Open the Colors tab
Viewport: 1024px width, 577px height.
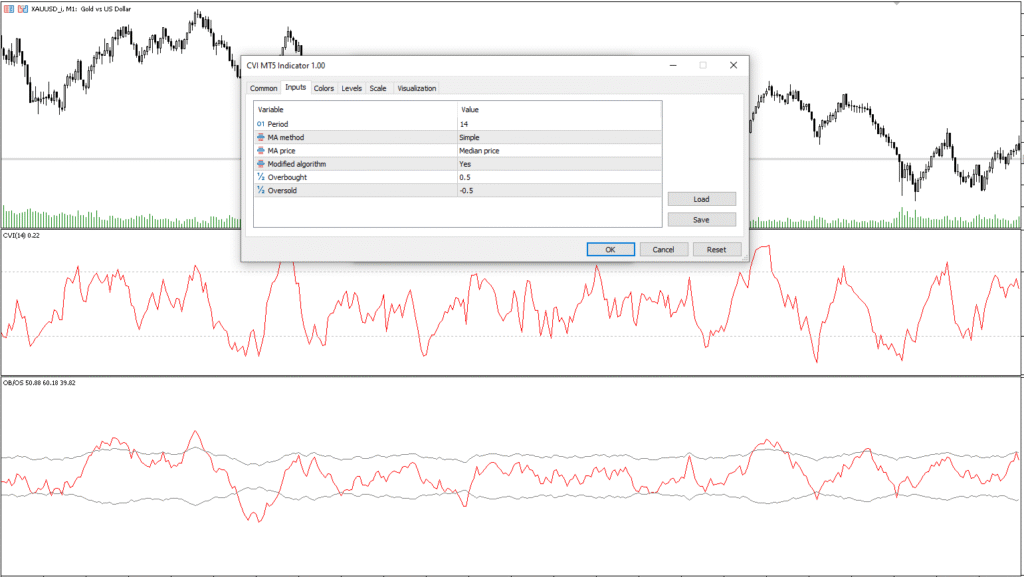point(324,89)
